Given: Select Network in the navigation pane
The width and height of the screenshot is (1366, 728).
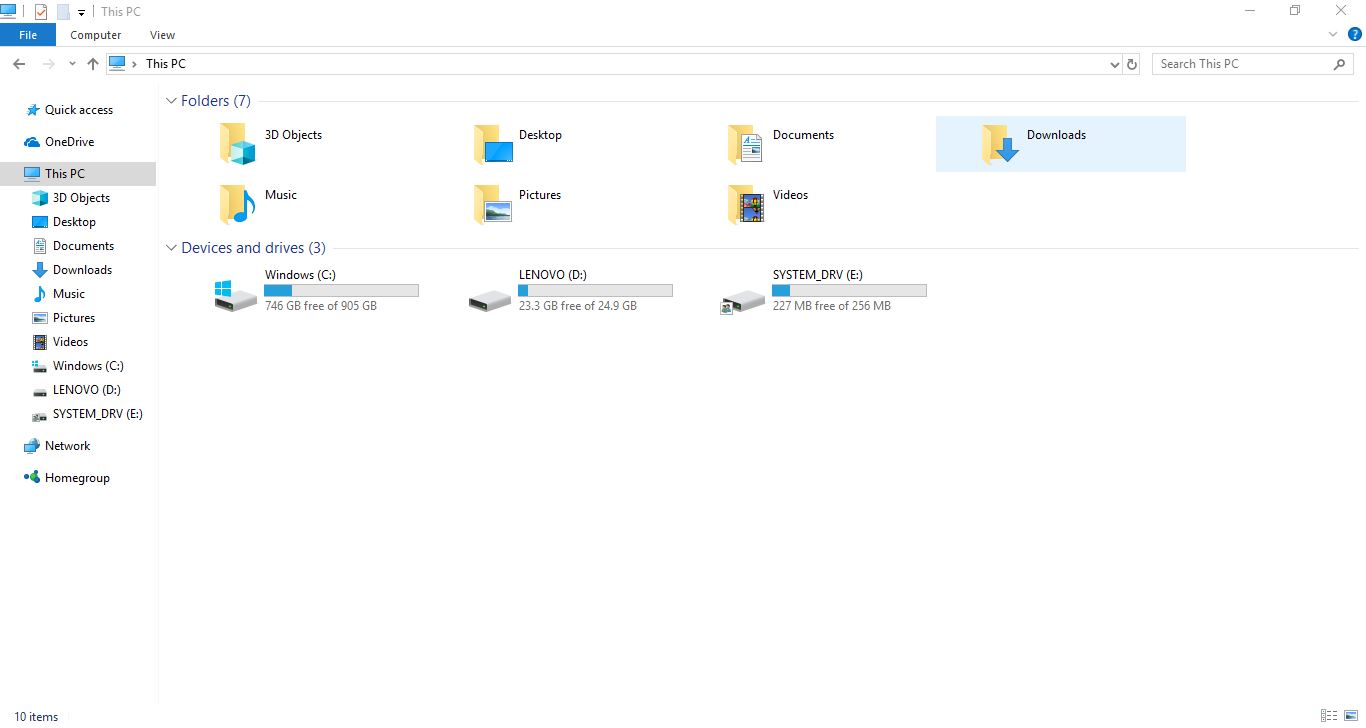Looking at the screenshot, I should pyautogui.click(x=67, y=446).
